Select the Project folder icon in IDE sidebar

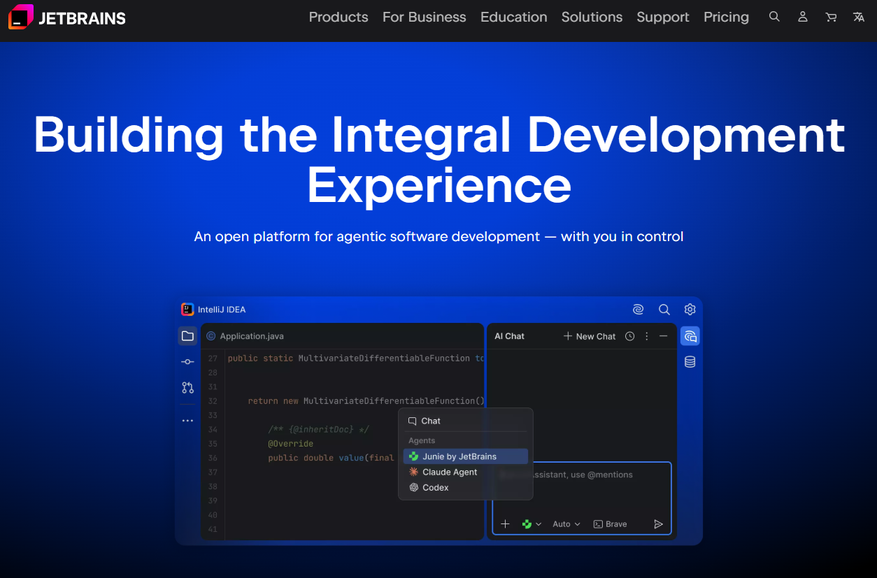click(x=188, y=336)
